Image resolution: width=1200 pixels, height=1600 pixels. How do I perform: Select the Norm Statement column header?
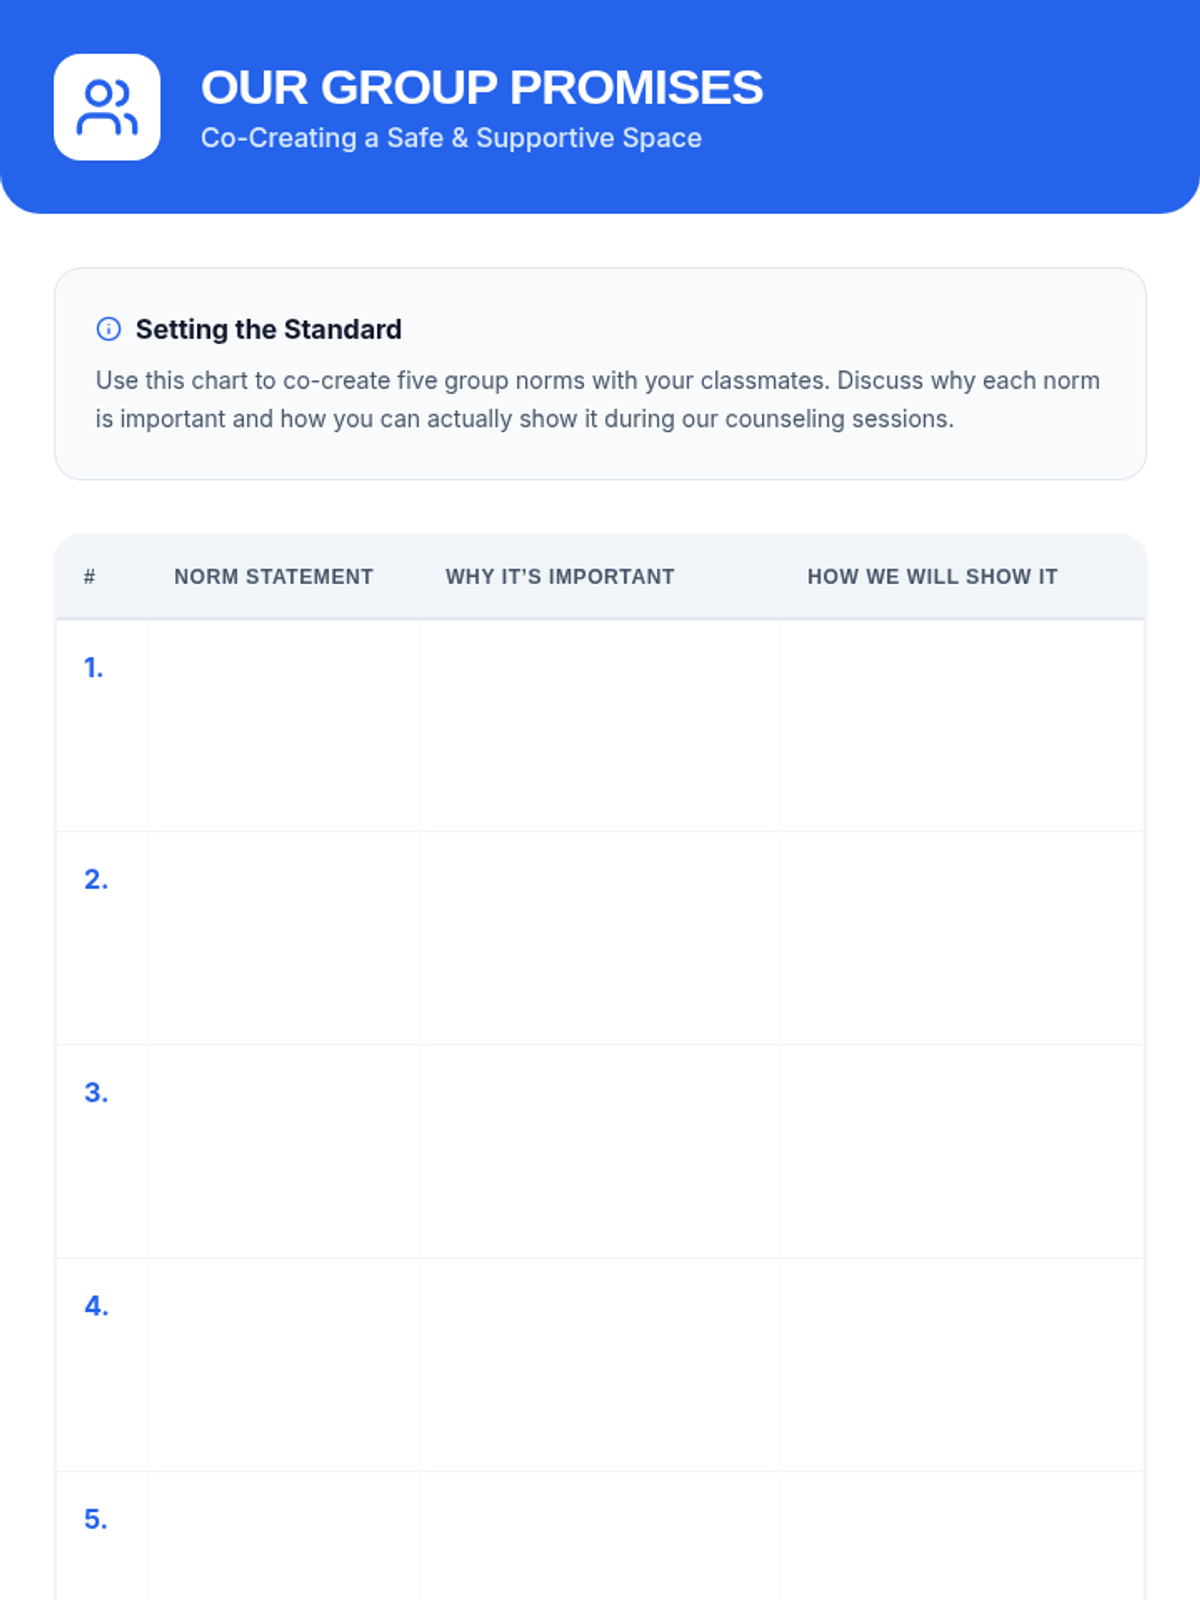tap(273, 577)
